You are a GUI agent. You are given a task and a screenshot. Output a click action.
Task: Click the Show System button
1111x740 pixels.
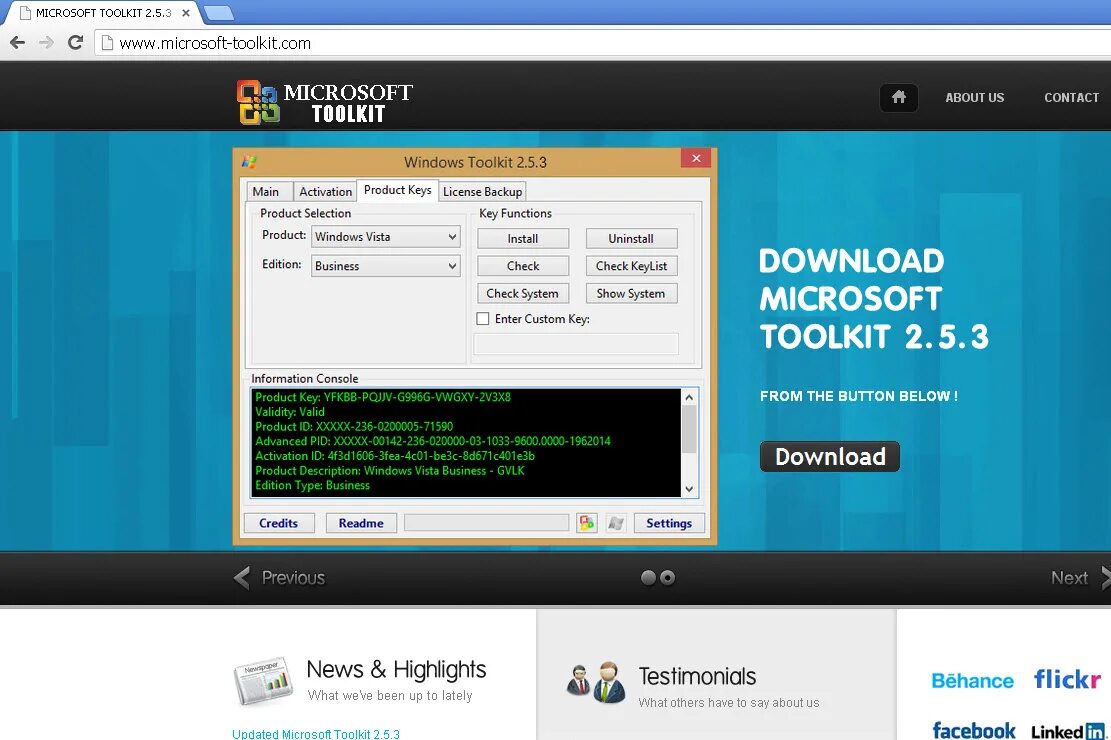[631, 293]
